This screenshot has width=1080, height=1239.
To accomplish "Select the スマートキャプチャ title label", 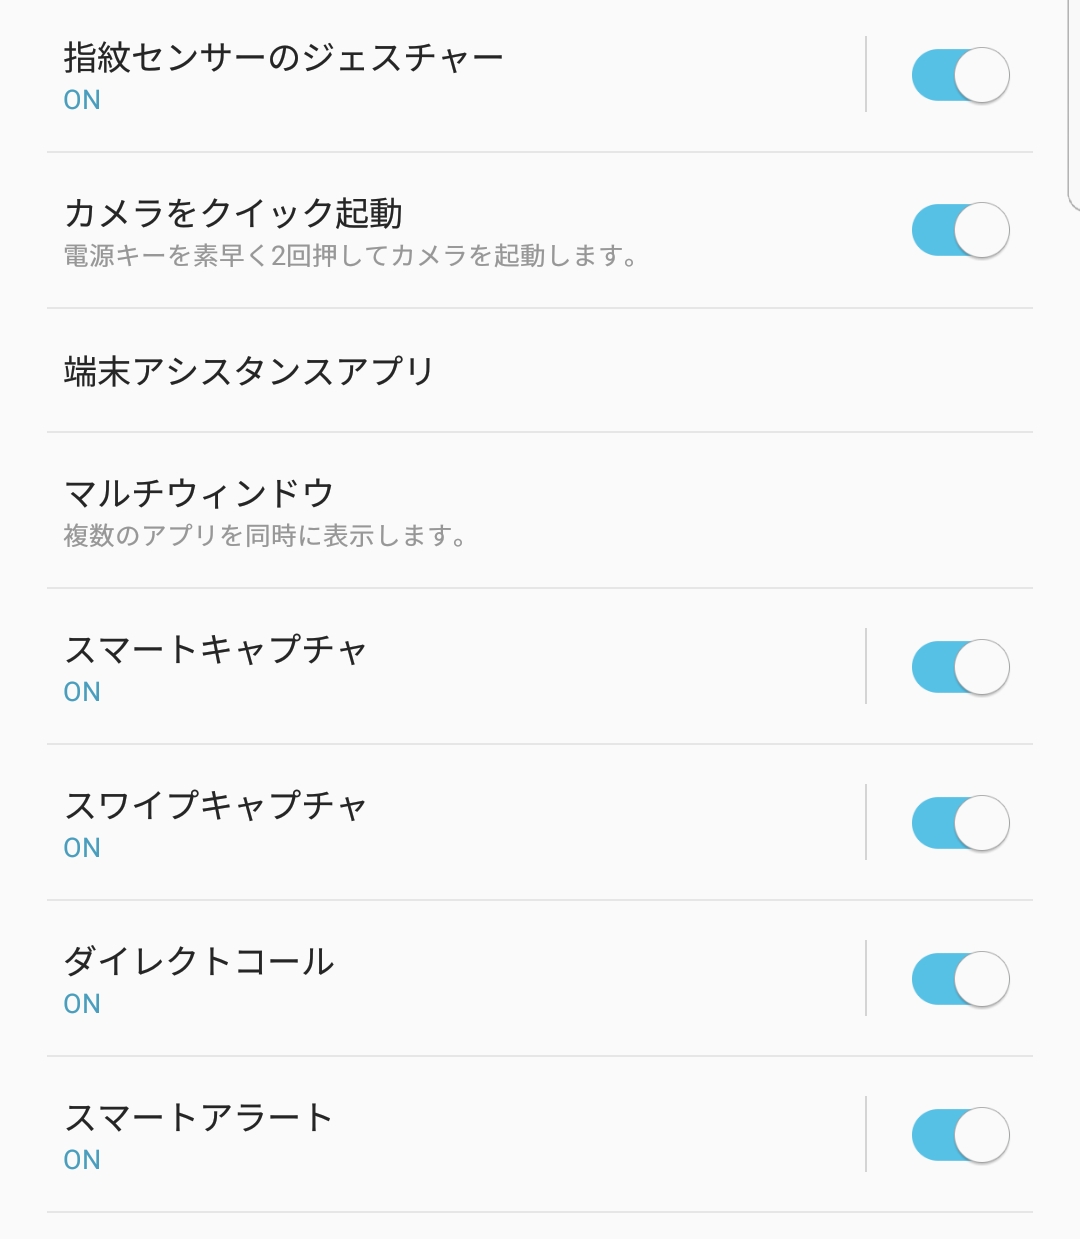I will (x=215, y=650).
